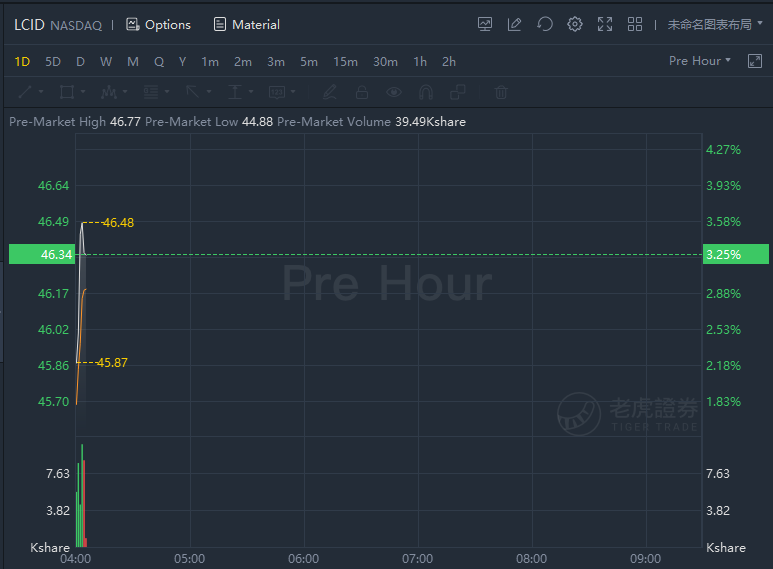Screen dimensions: 773x569
Task: Select the 1h interval
Action: (420, 62)
